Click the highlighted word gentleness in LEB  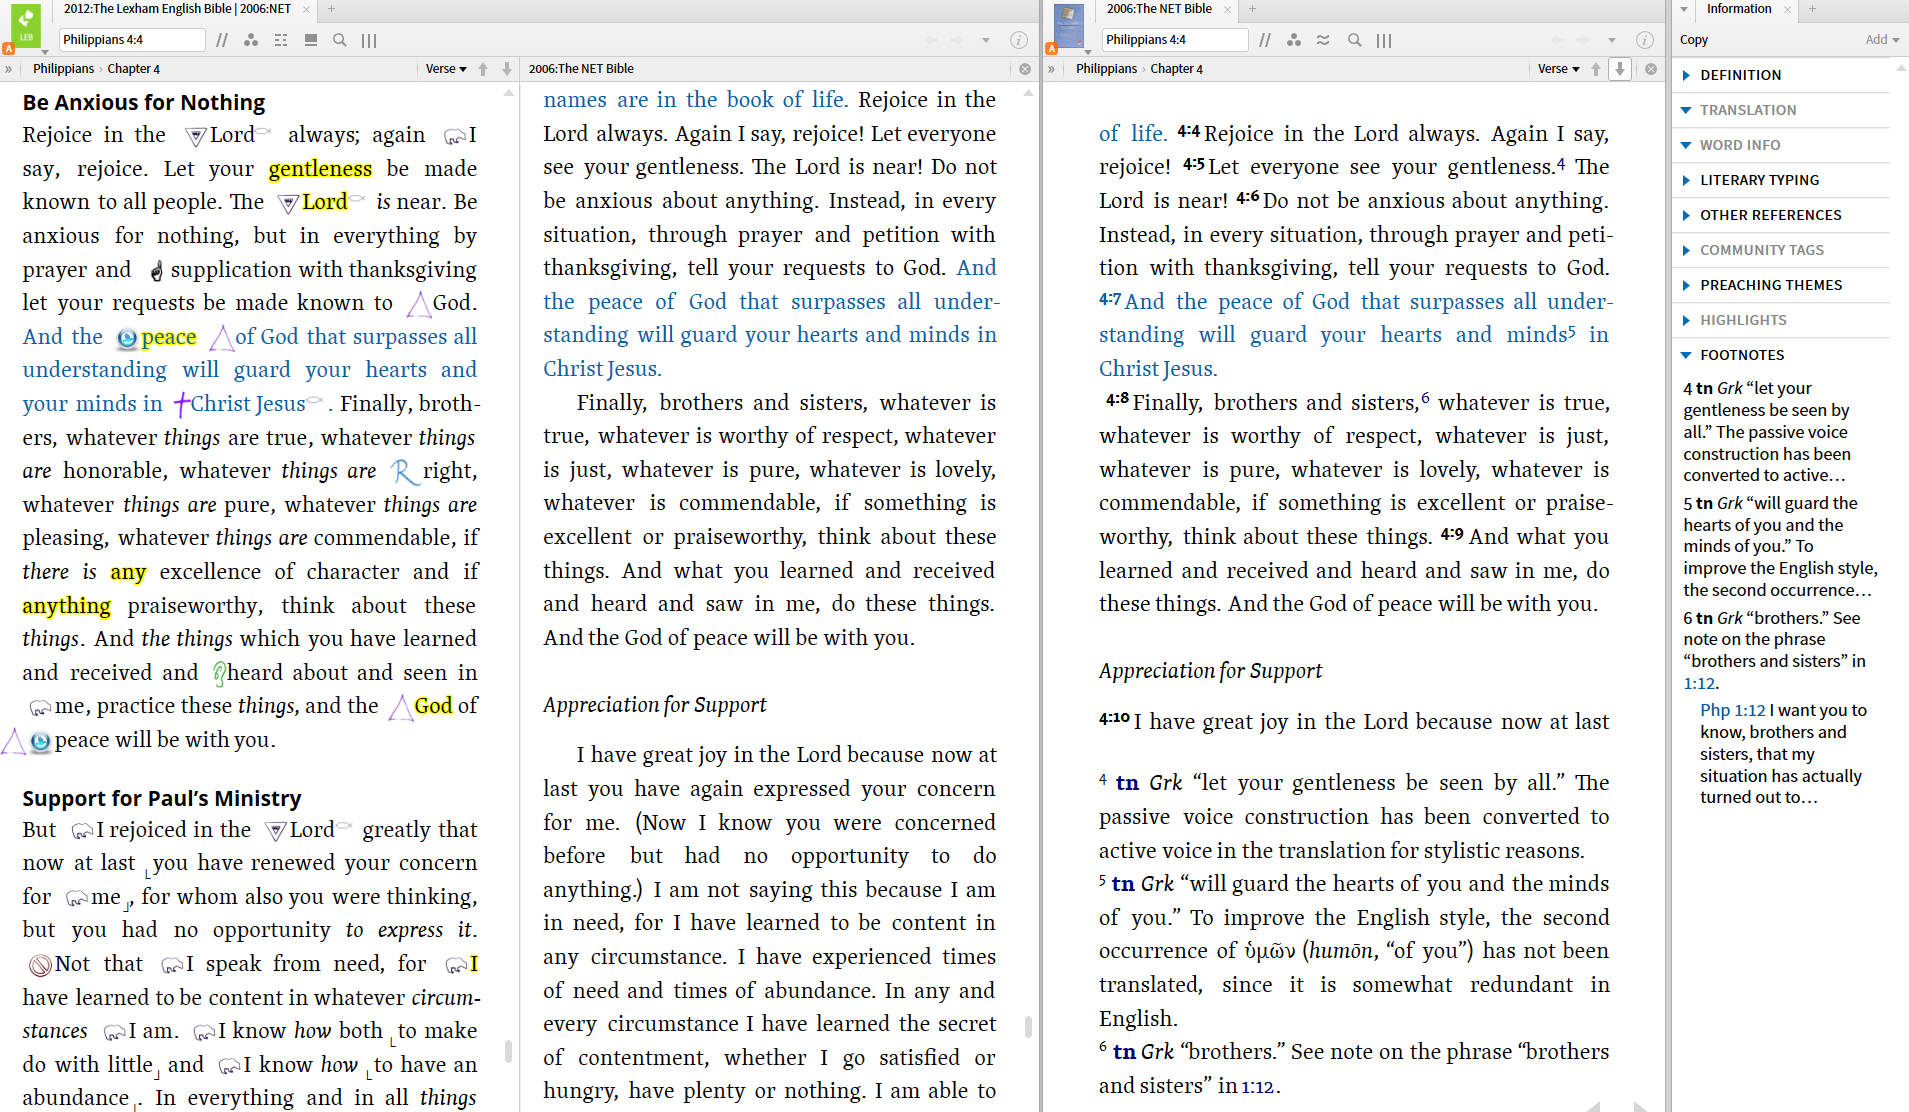click(x=320, y=169)
